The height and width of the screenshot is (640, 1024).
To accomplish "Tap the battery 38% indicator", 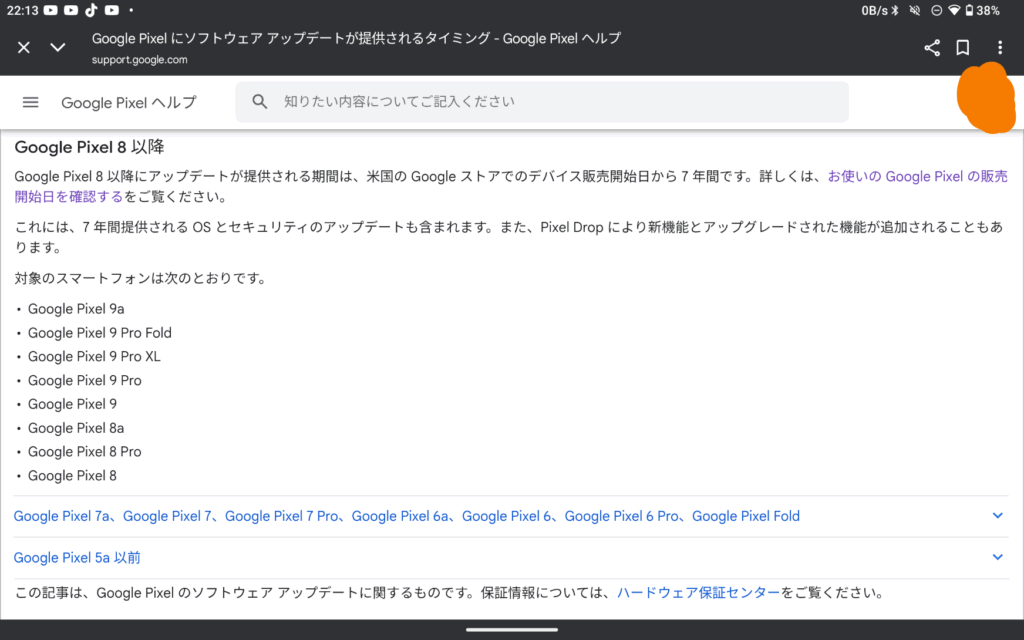I will tap(982, 10).
